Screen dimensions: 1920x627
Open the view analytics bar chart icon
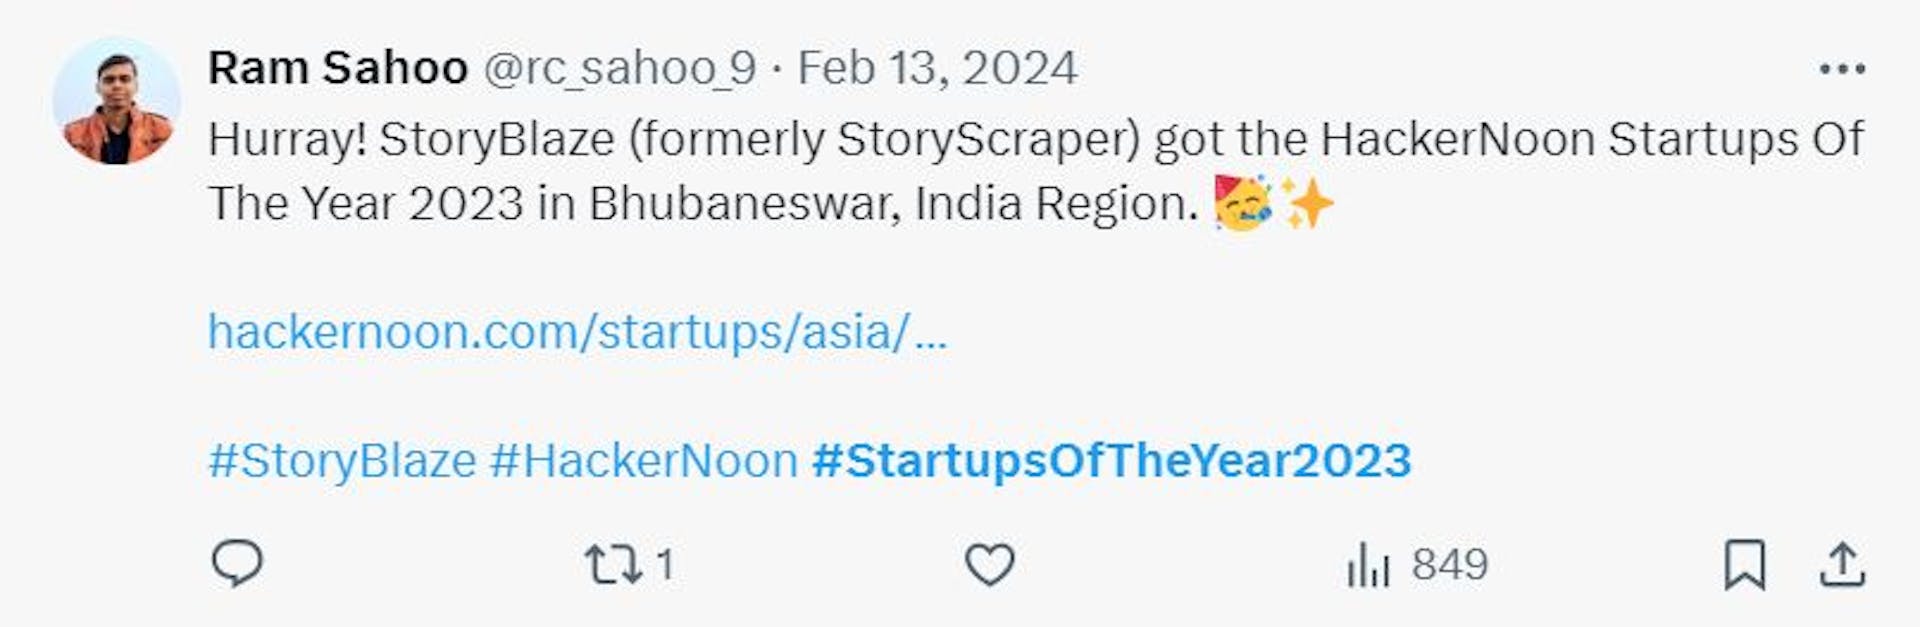tap(1367, 565)
